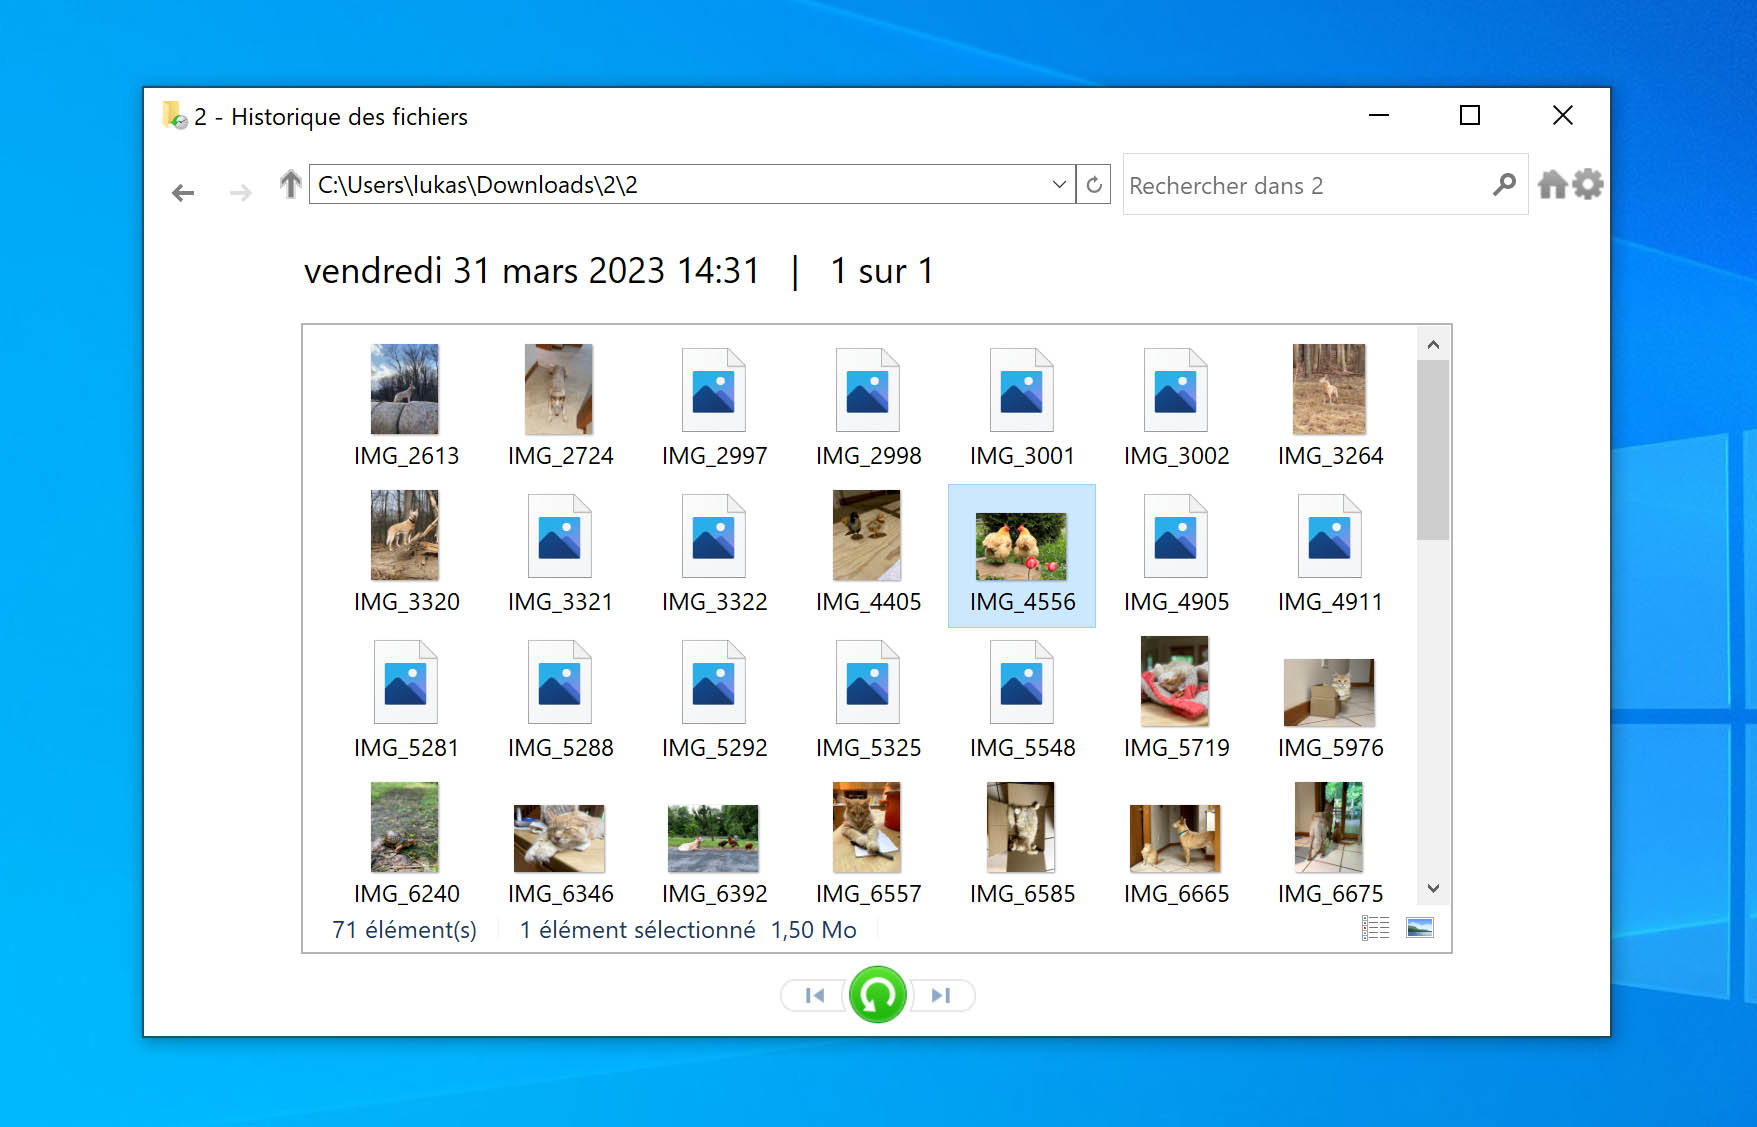Click the '1 sur 1' version counter

pyautogui.click(x=882, y=271)
